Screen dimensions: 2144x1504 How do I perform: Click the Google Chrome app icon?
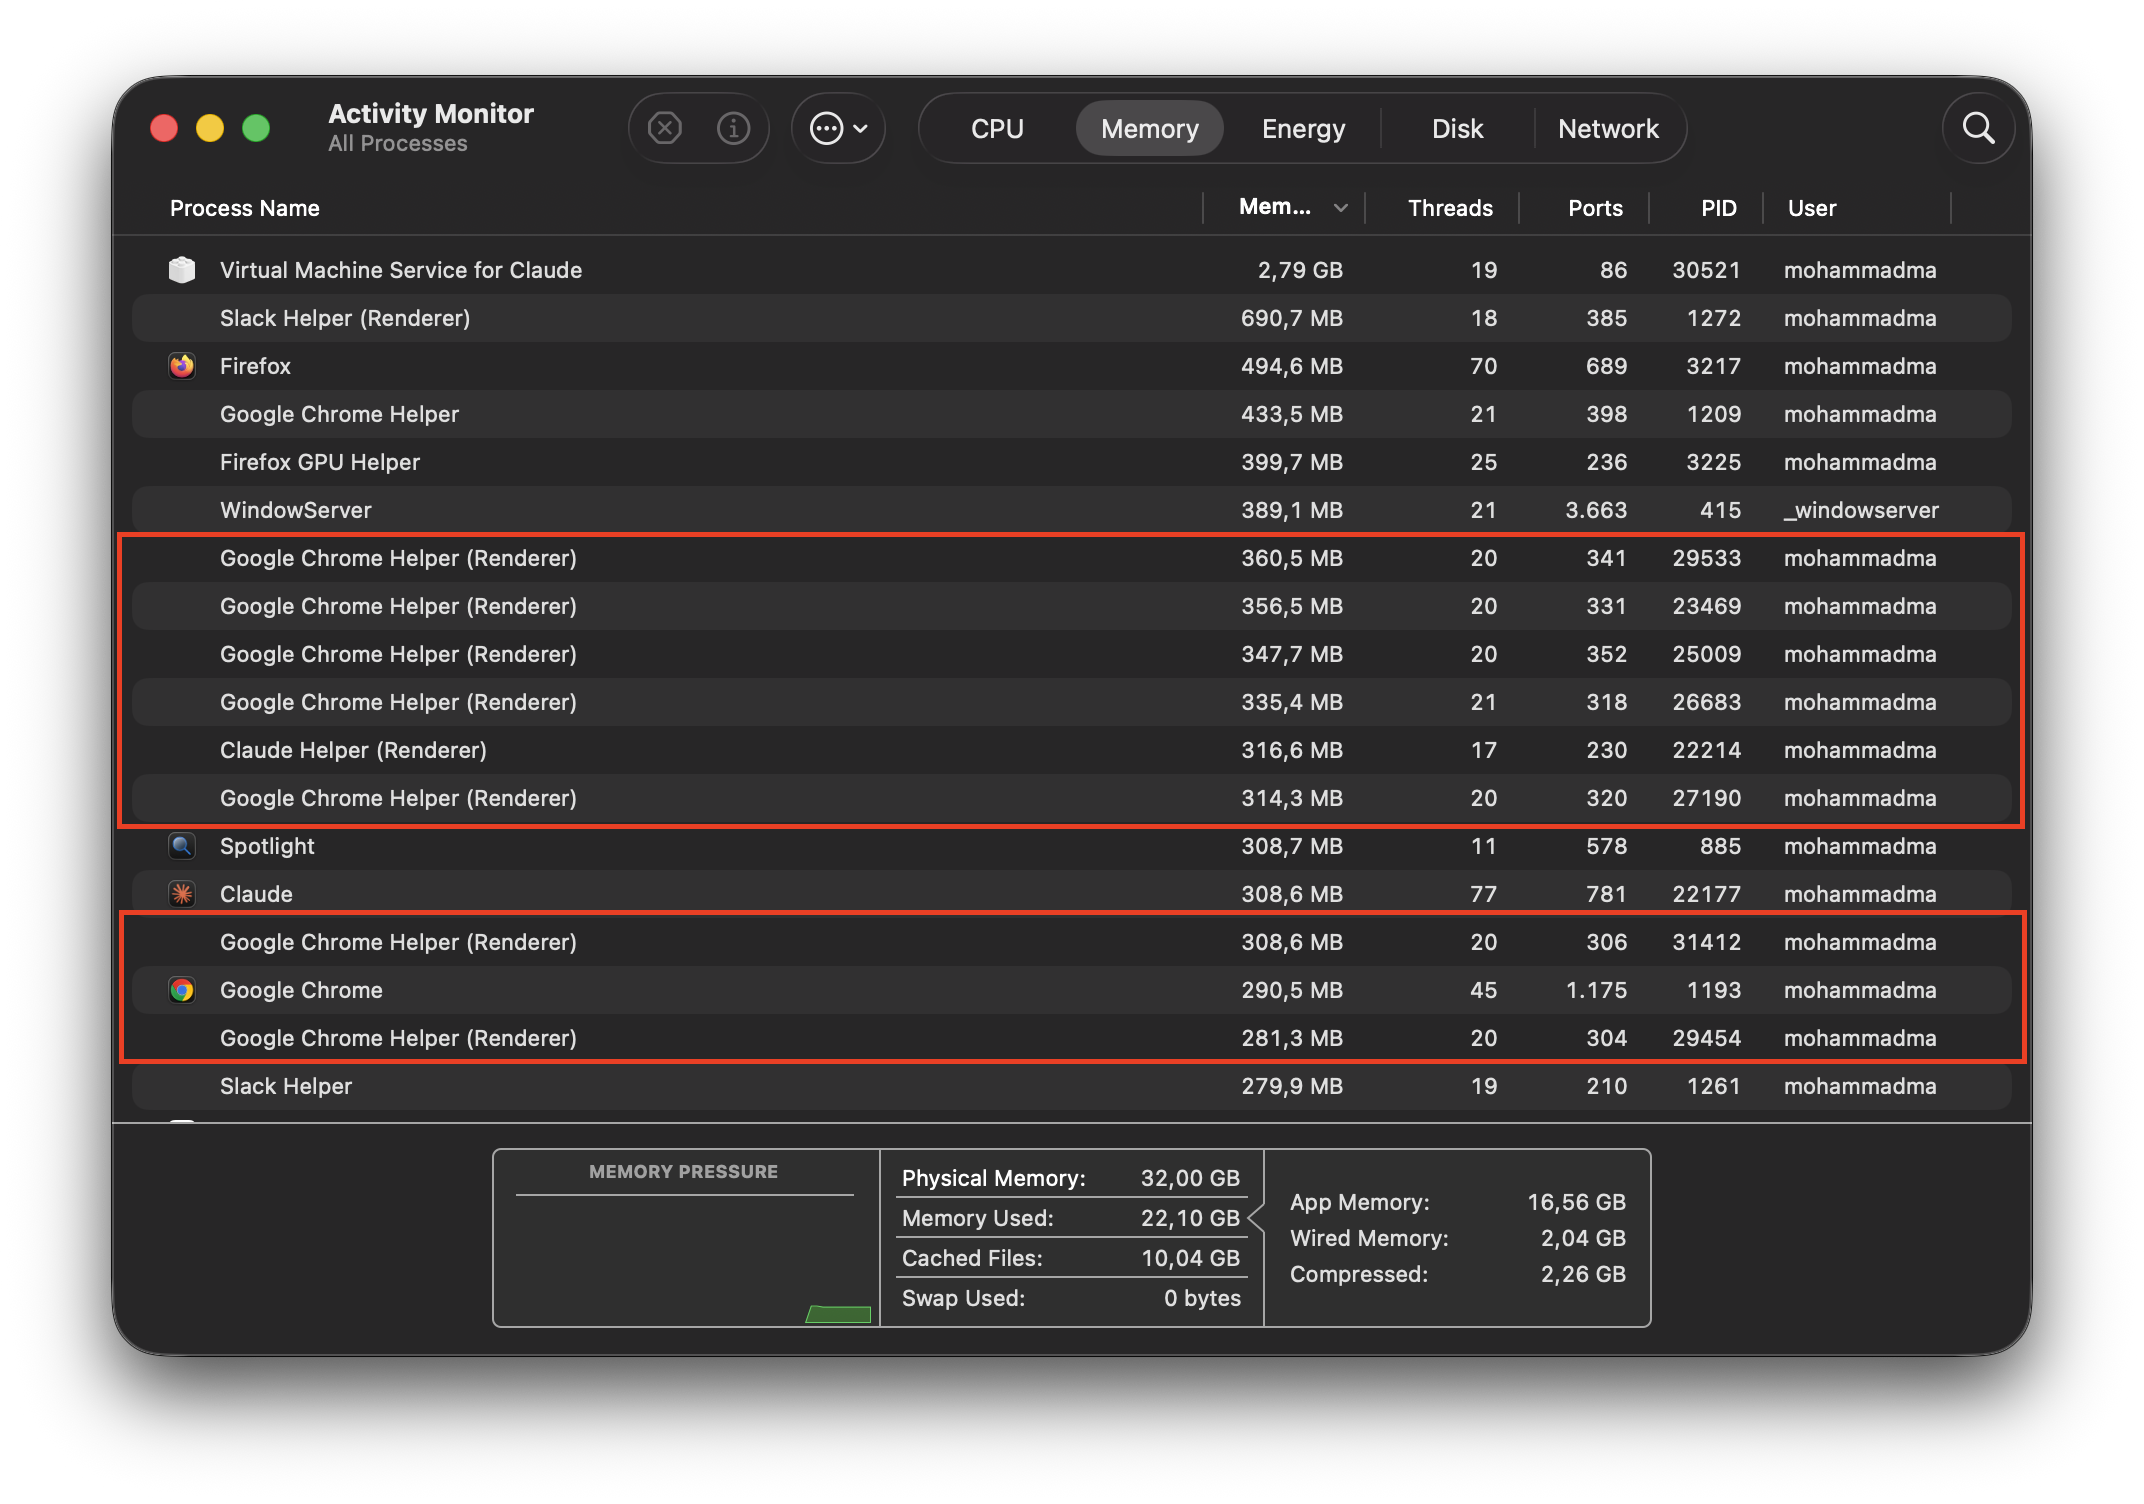(x=182, y=990)
